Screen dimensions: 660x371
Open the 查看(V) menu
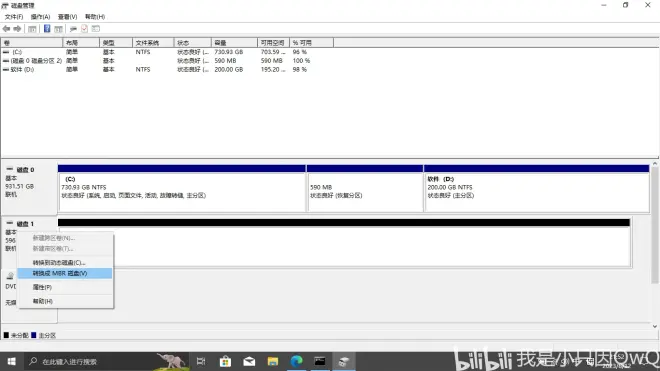(x=67, y=16)
